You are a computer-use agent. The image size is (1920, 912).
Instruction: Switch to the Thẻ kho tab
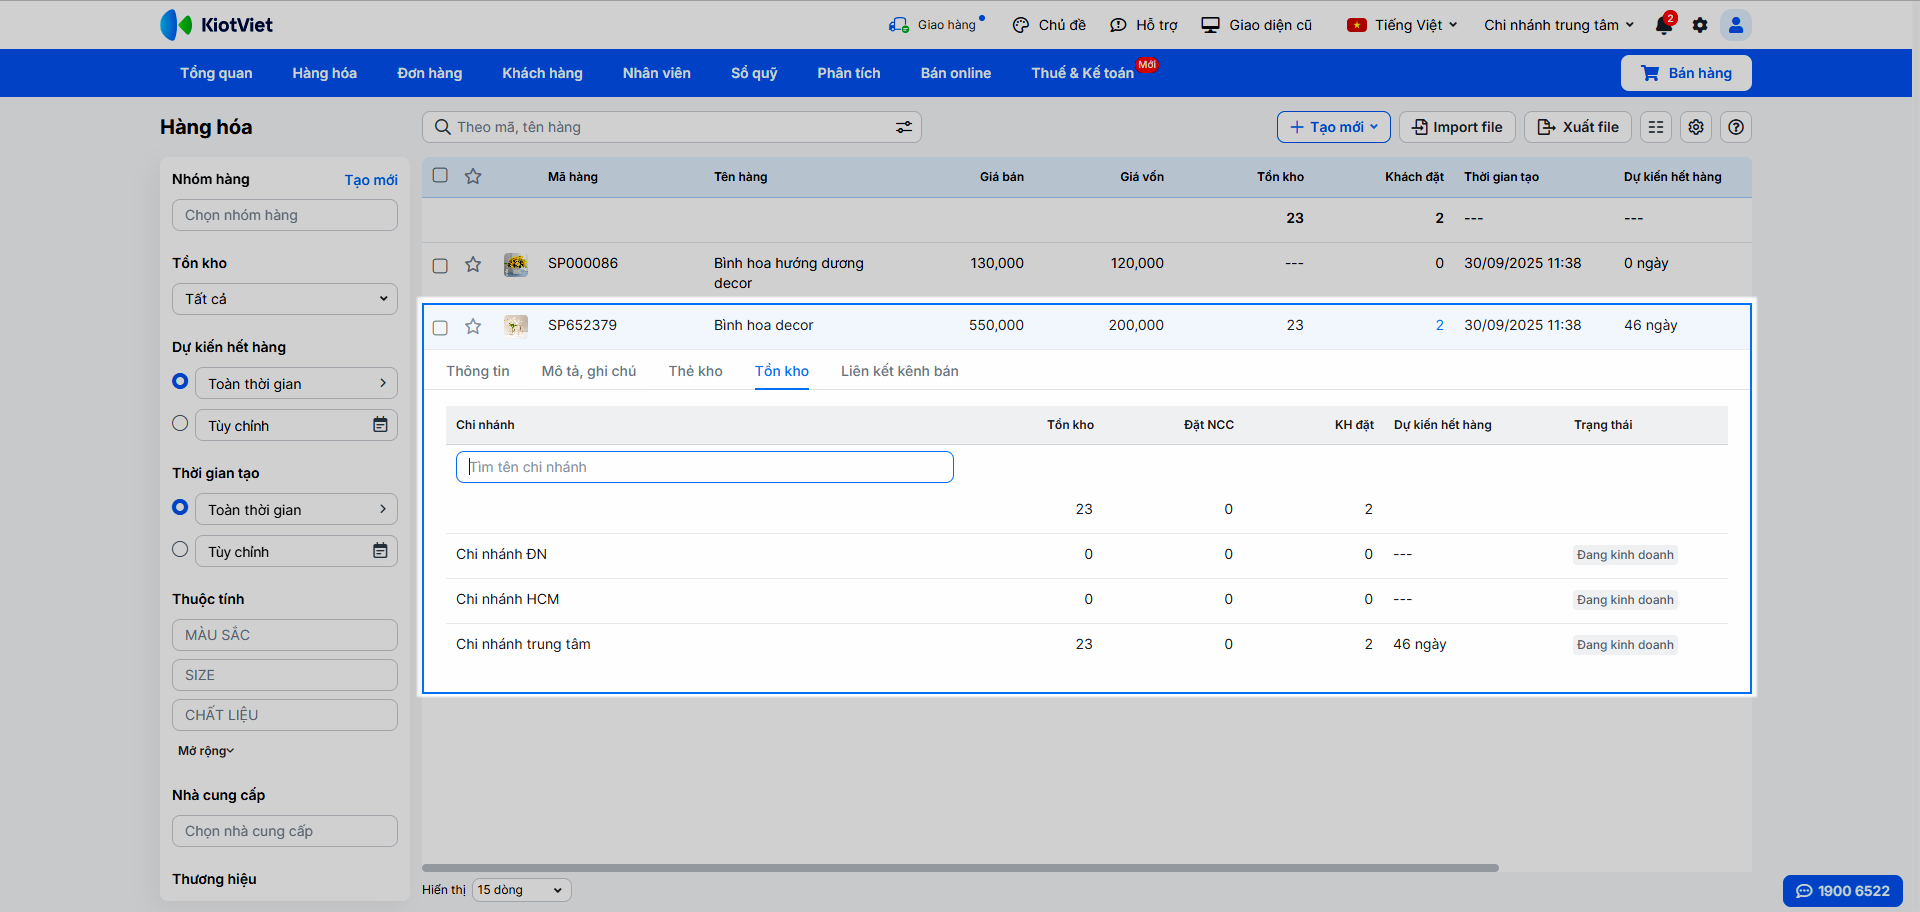click(695, 371)
